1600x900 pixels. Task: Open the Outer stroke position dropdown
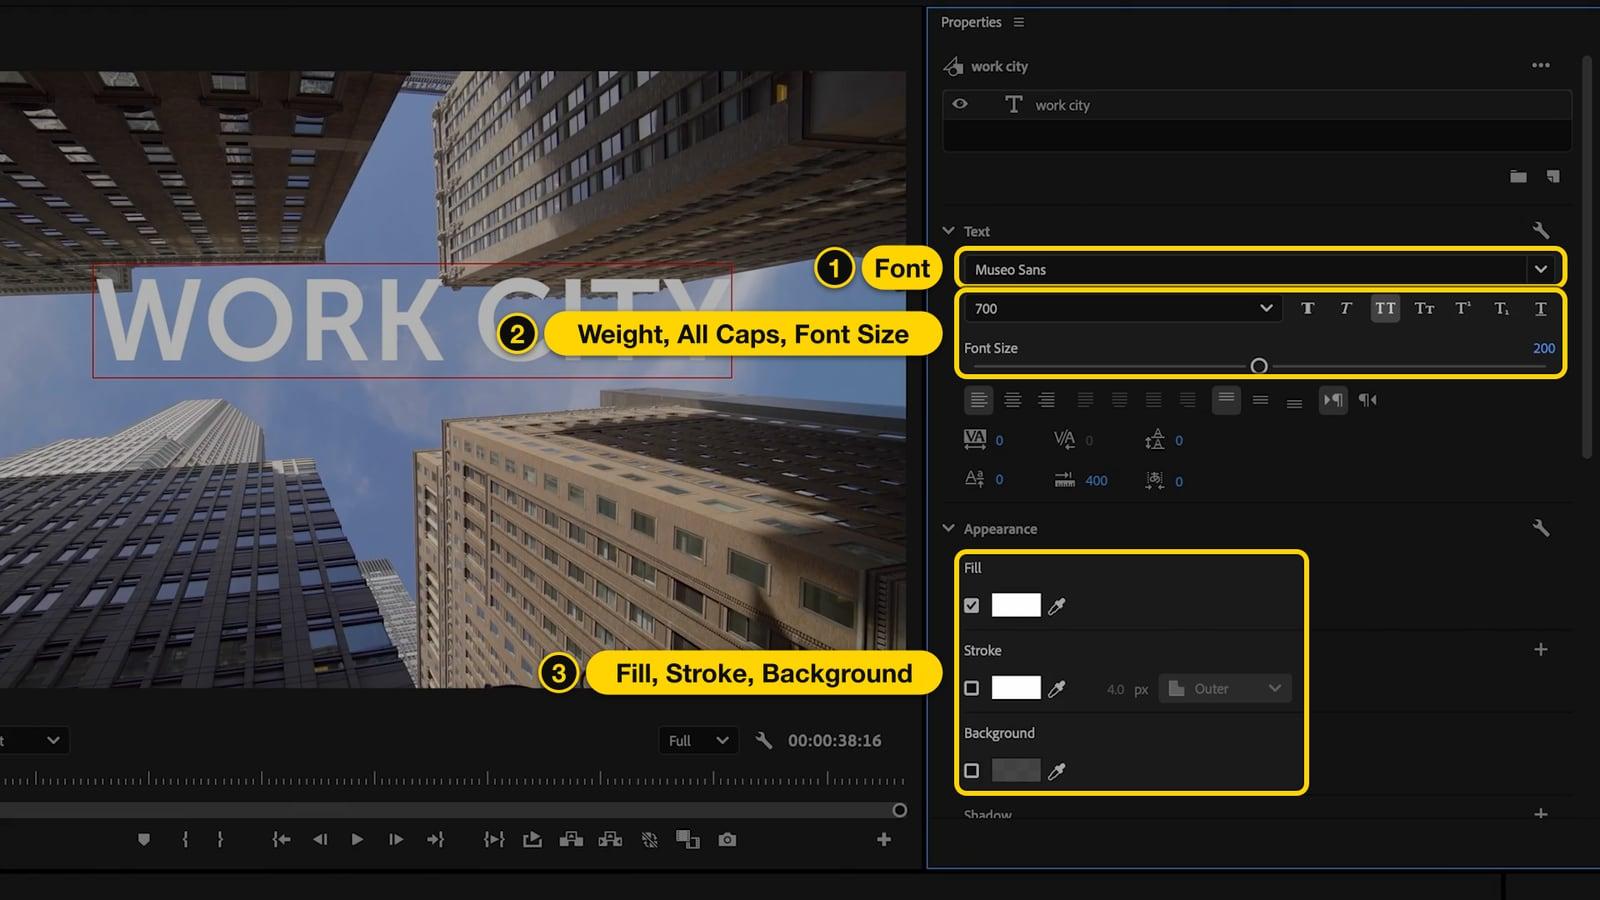[1225, 688]
